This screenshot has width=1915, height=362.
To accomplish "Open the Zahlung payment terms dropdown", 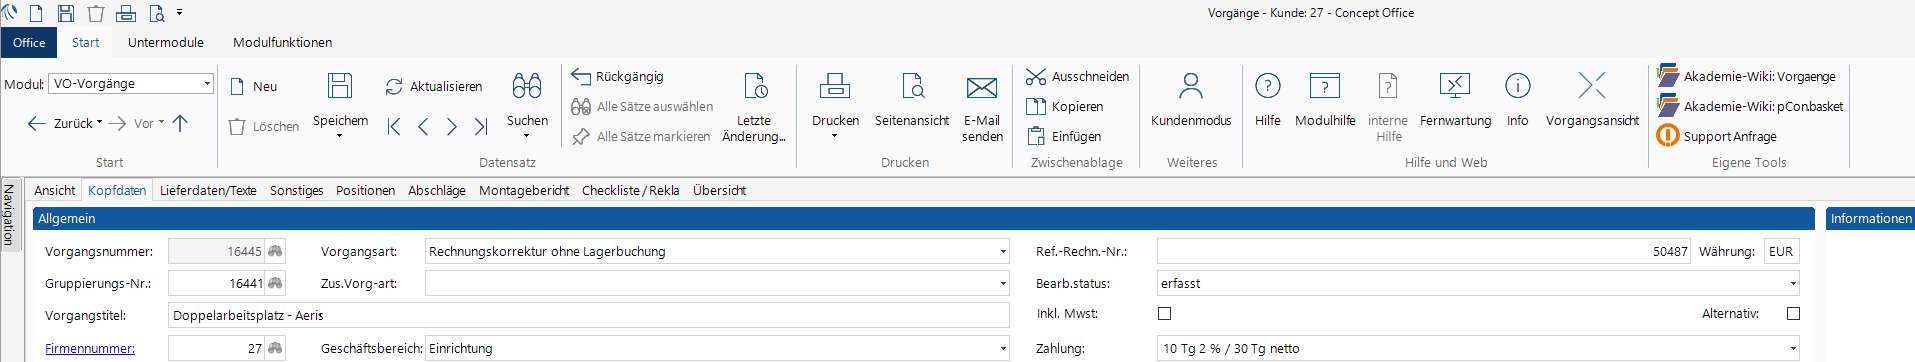I will (1792, 349).
